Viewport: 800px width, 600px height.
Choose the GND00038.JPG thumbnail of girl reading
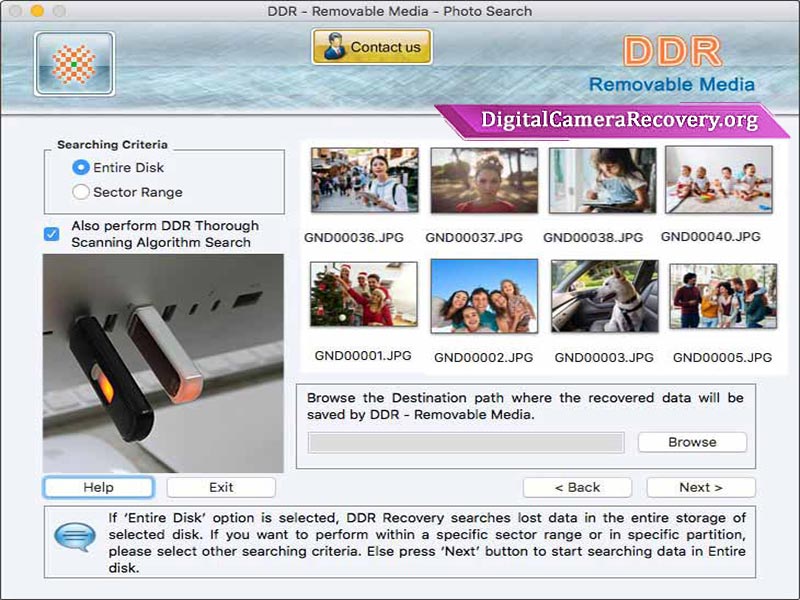[603, 181]
